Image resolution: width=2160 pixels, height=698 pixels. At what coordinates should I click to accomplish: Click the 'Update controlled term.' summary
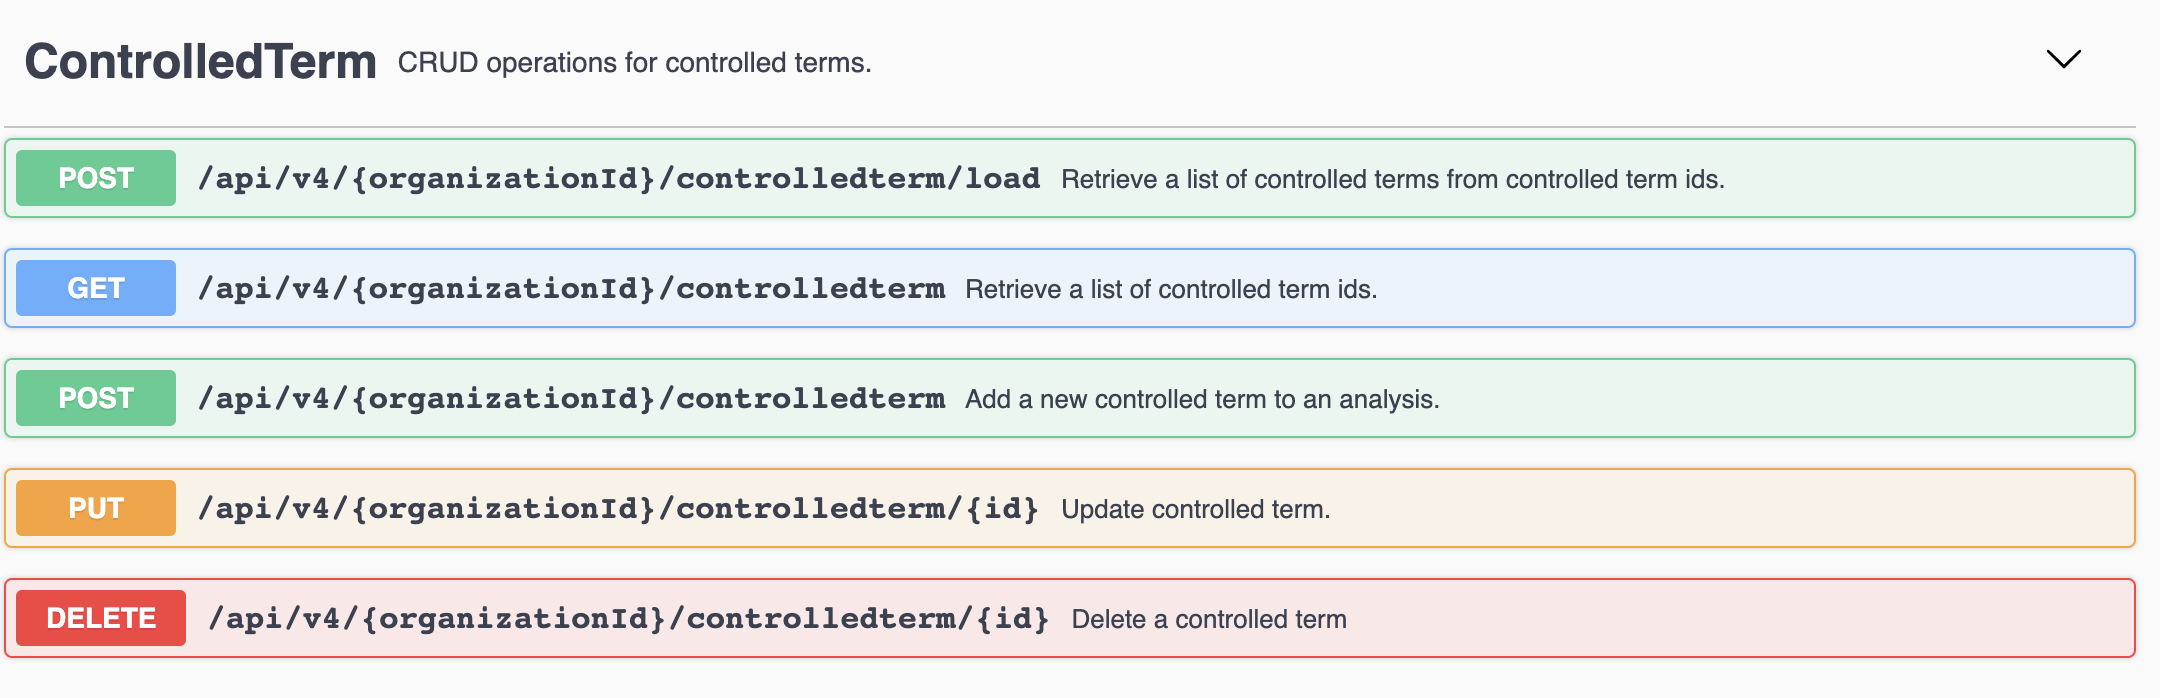coord(1195,510)
